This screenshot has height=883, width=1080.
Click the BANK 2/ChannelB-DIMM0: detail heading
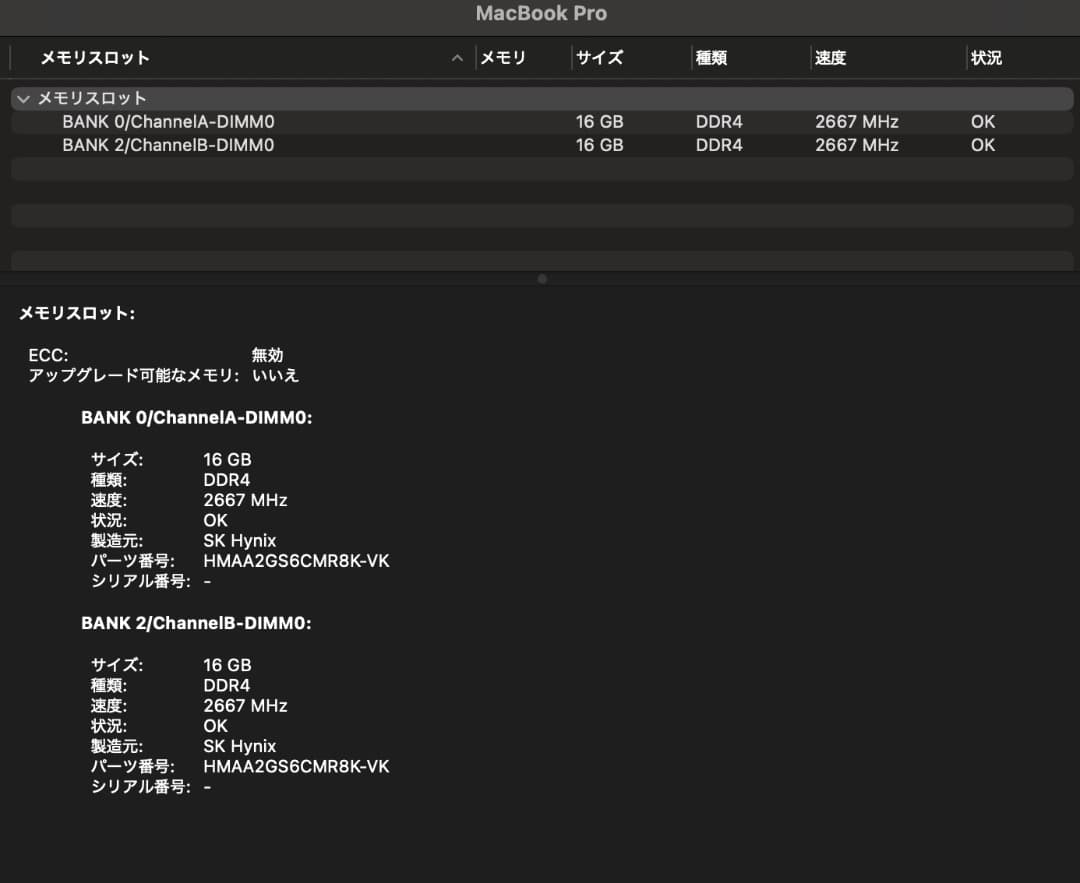tap(196, 623)
